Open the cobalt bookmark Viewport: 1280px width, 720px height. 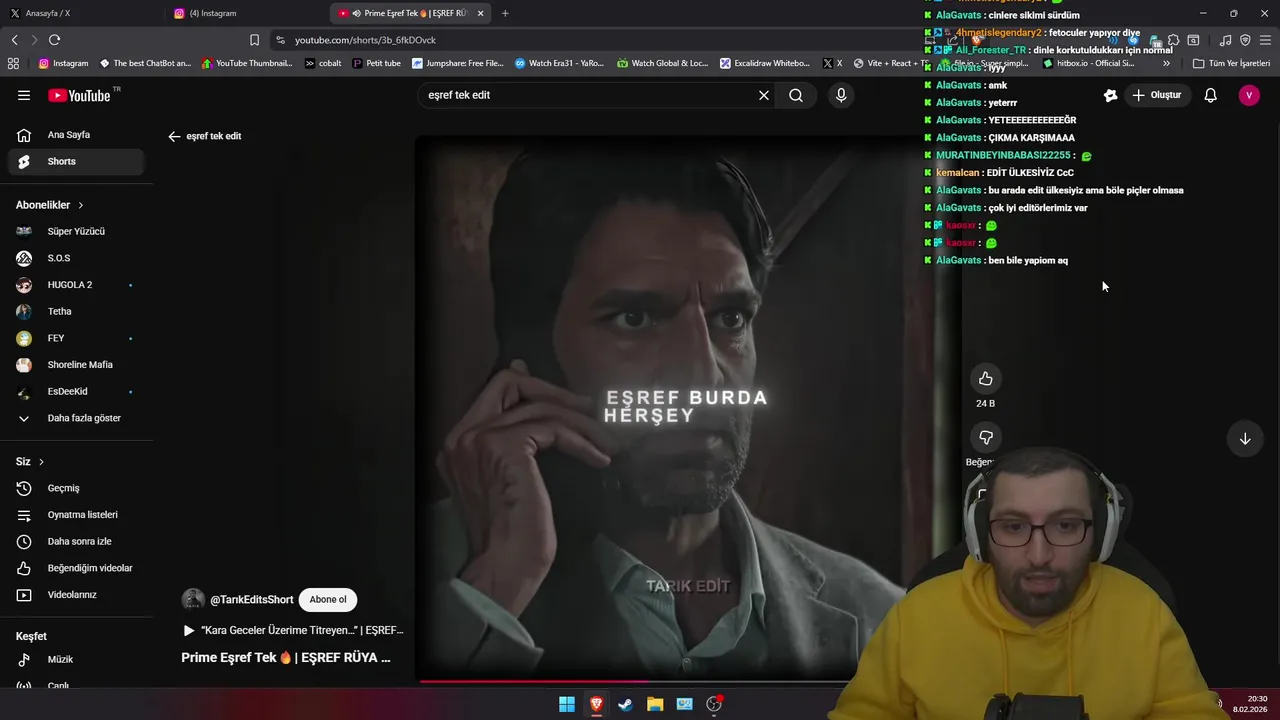pos(323,63)
